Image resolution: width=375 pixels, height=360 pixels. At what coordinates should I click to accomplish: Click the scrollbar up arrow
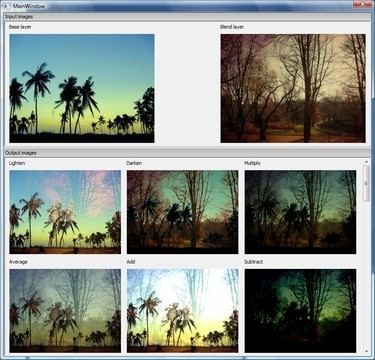(366, 162)
